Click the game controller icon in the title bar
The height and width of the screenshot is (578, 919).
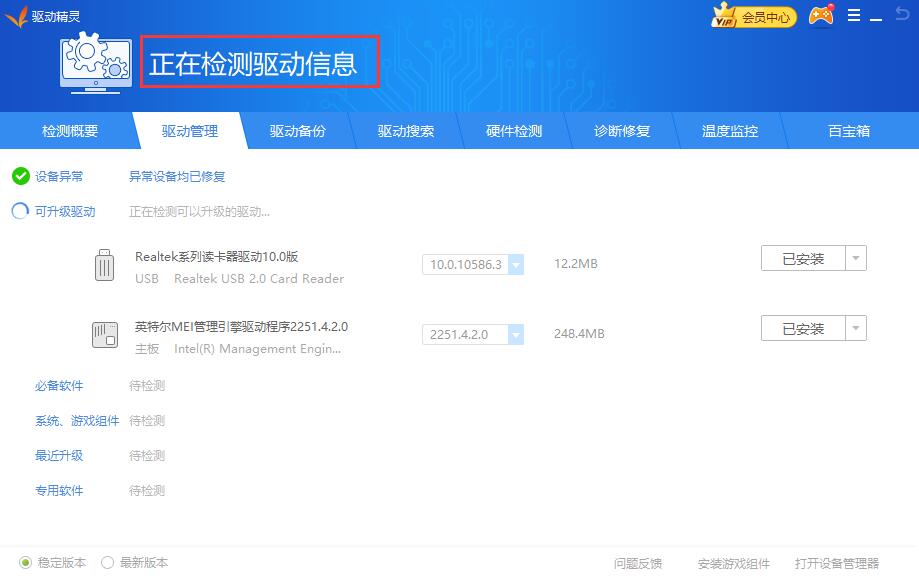pos(820,15)
